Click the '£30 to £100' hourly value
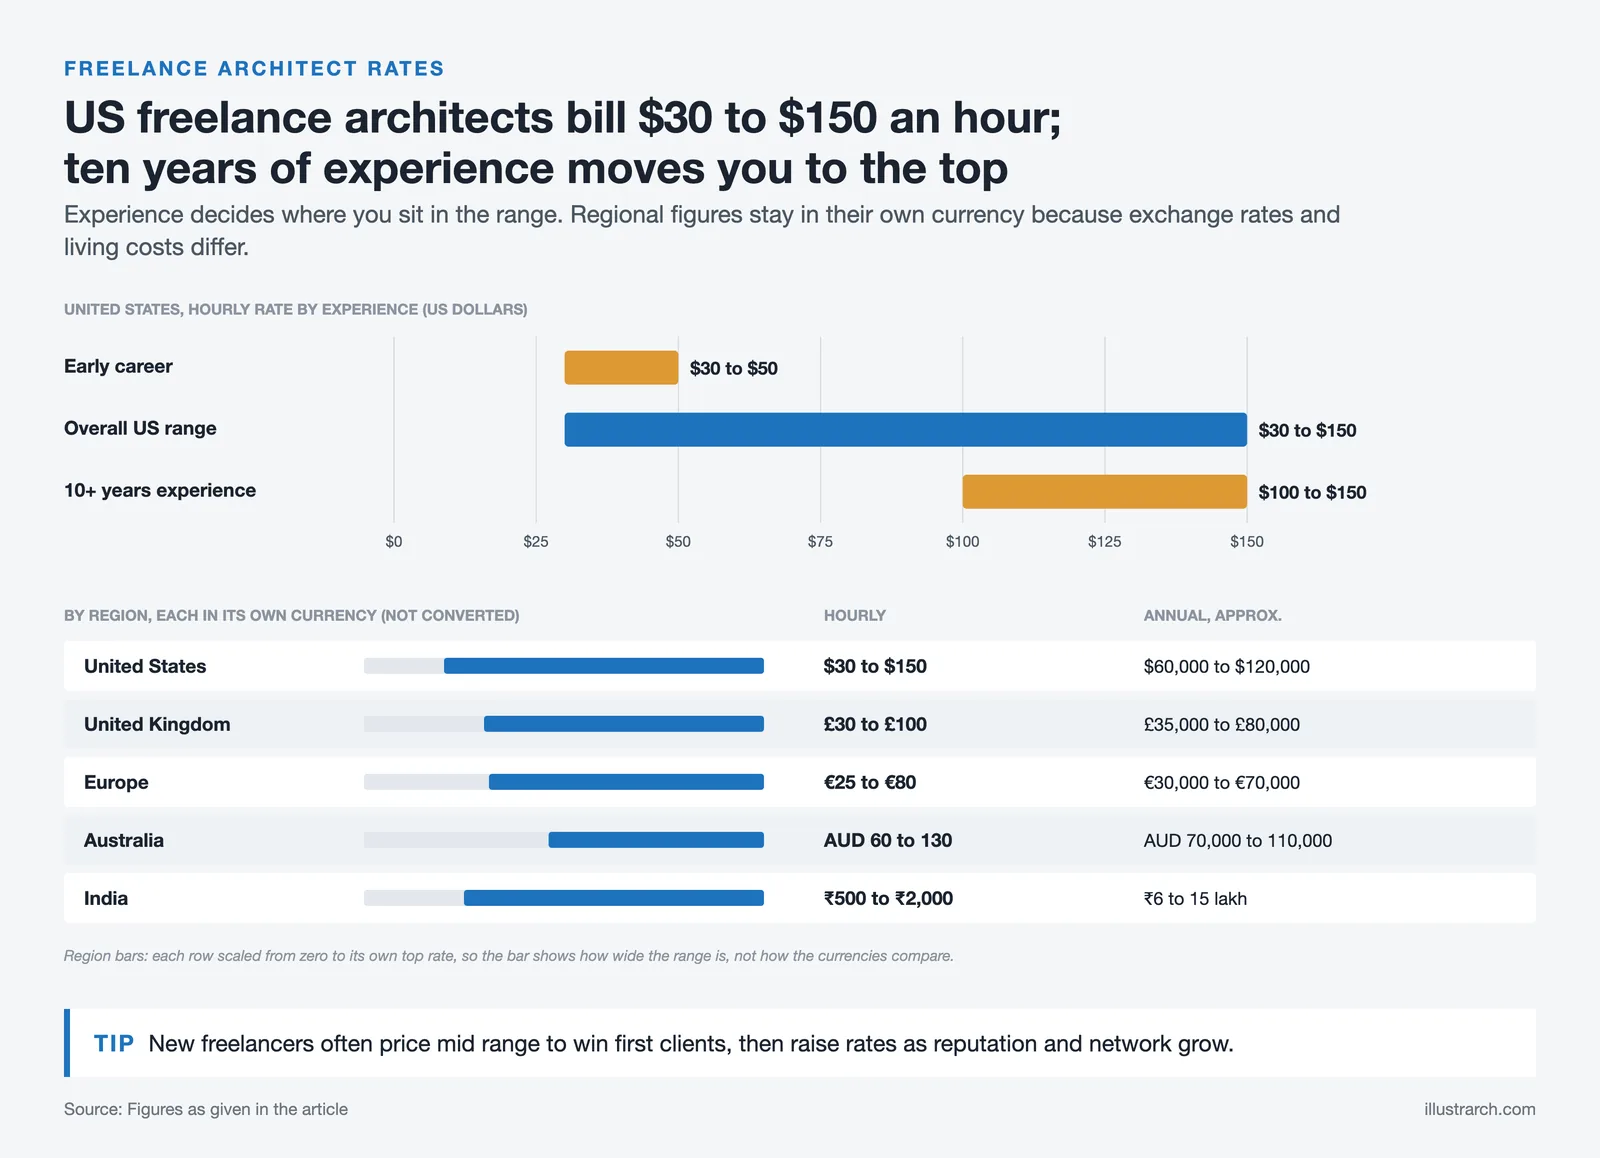 [875, 724]
